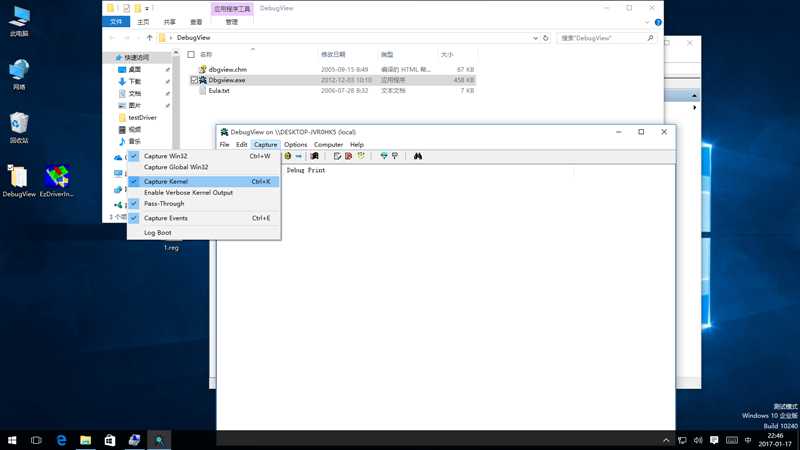Sort by the 类型 column header
This screenshot has width=800, height=450.
387,55
